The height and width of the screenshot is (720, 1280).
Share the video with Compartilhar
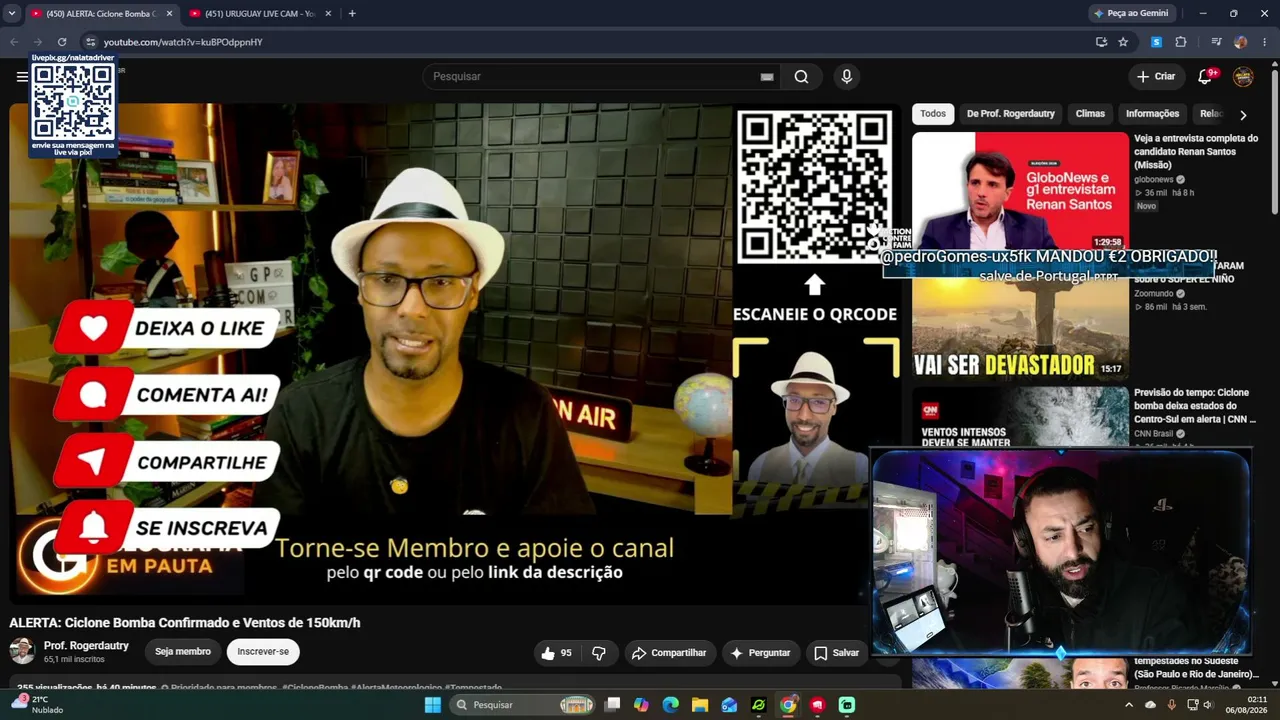(670, 653)
